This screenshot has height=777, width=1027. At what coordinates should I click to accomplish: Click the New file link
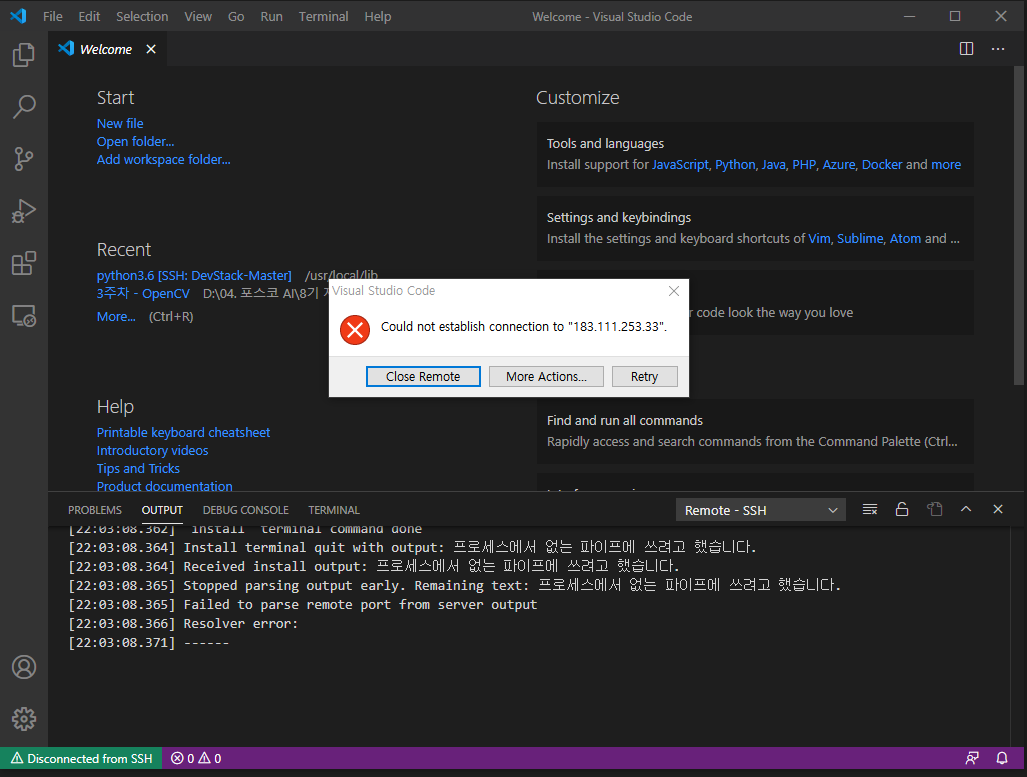tap(120, 123)
